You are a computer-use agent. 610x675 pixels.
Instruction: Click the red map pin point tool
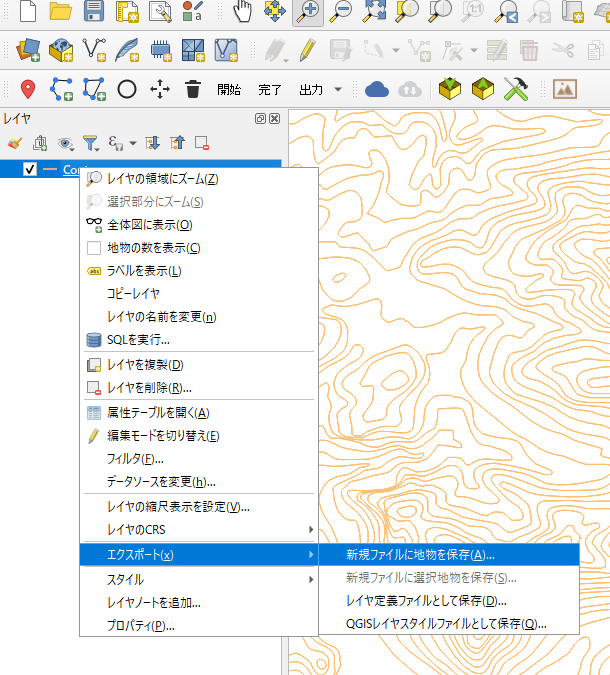click(x=28, y=89)
